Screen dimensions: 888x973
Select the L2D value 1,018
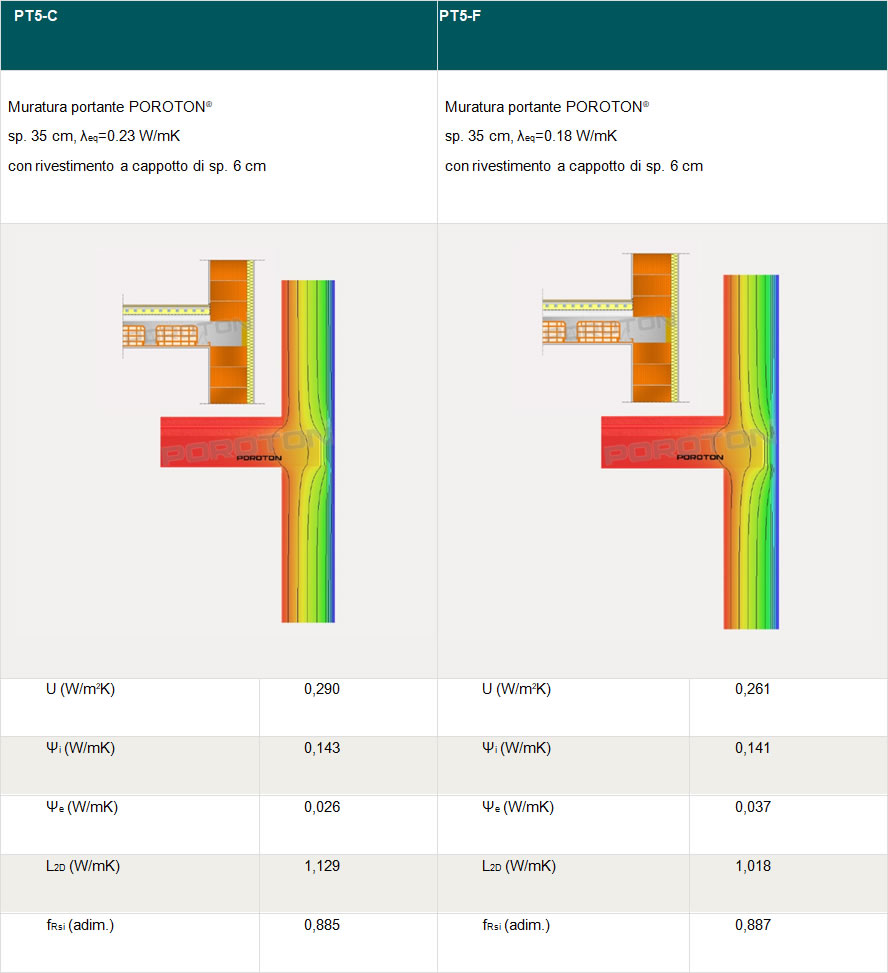pyautogui.click(x=753, y=866)
